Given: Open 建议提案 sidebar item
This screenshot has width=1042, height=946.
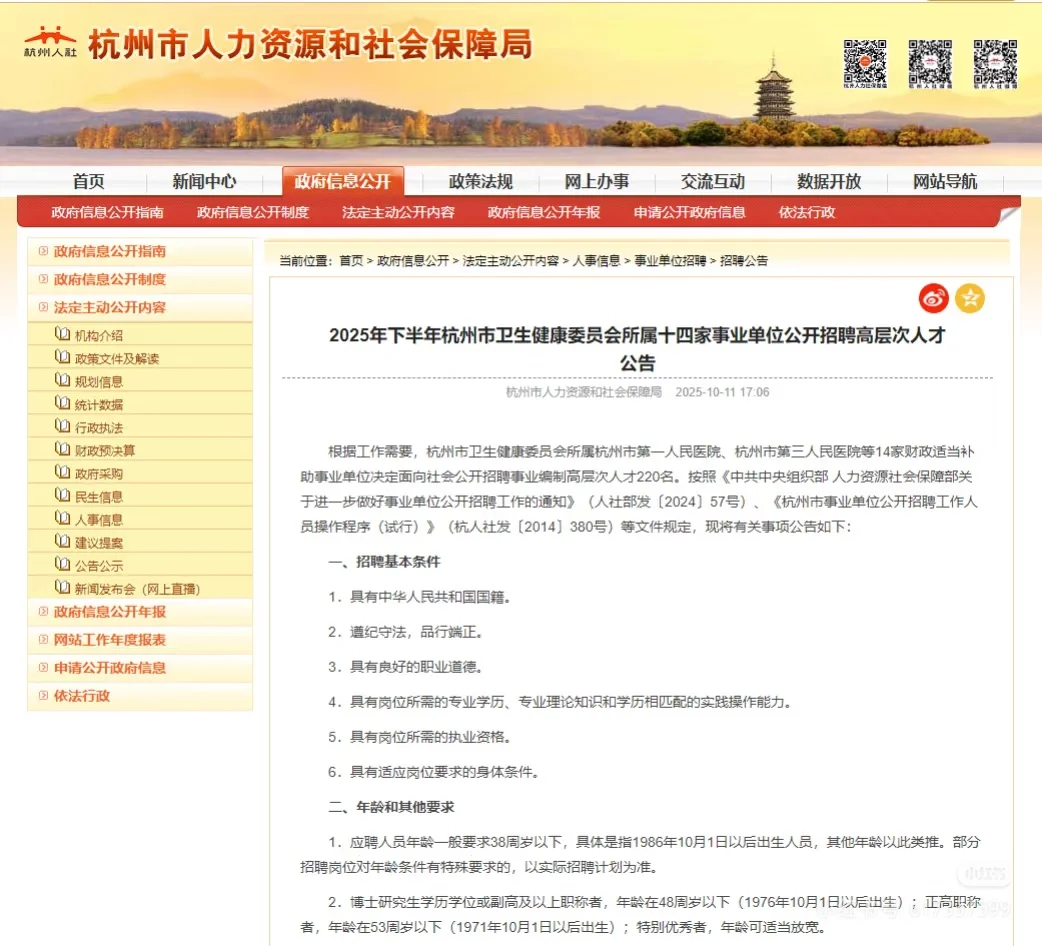Looking at the screenshot, I should (x=98, y=543).
